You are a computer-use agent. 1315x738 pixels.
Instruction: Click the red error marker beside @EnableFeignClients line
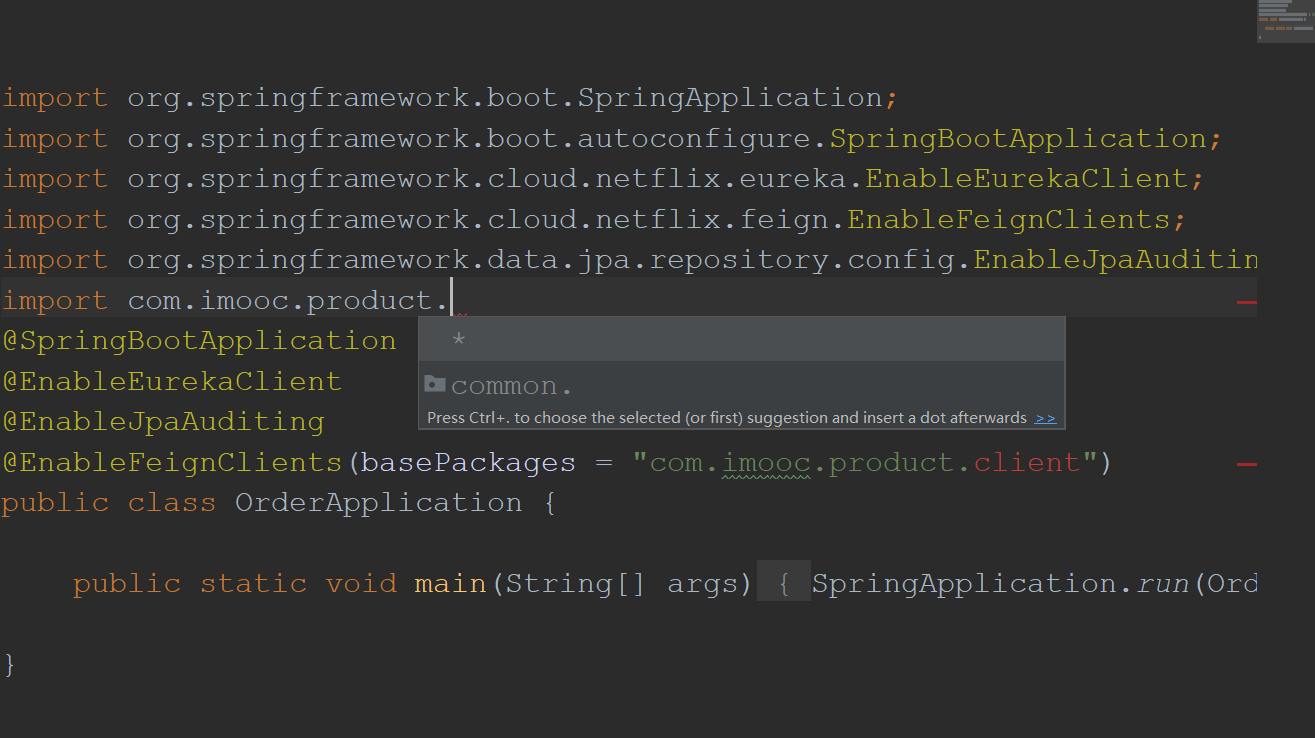pyautogui.click(x=1246, y=463)
